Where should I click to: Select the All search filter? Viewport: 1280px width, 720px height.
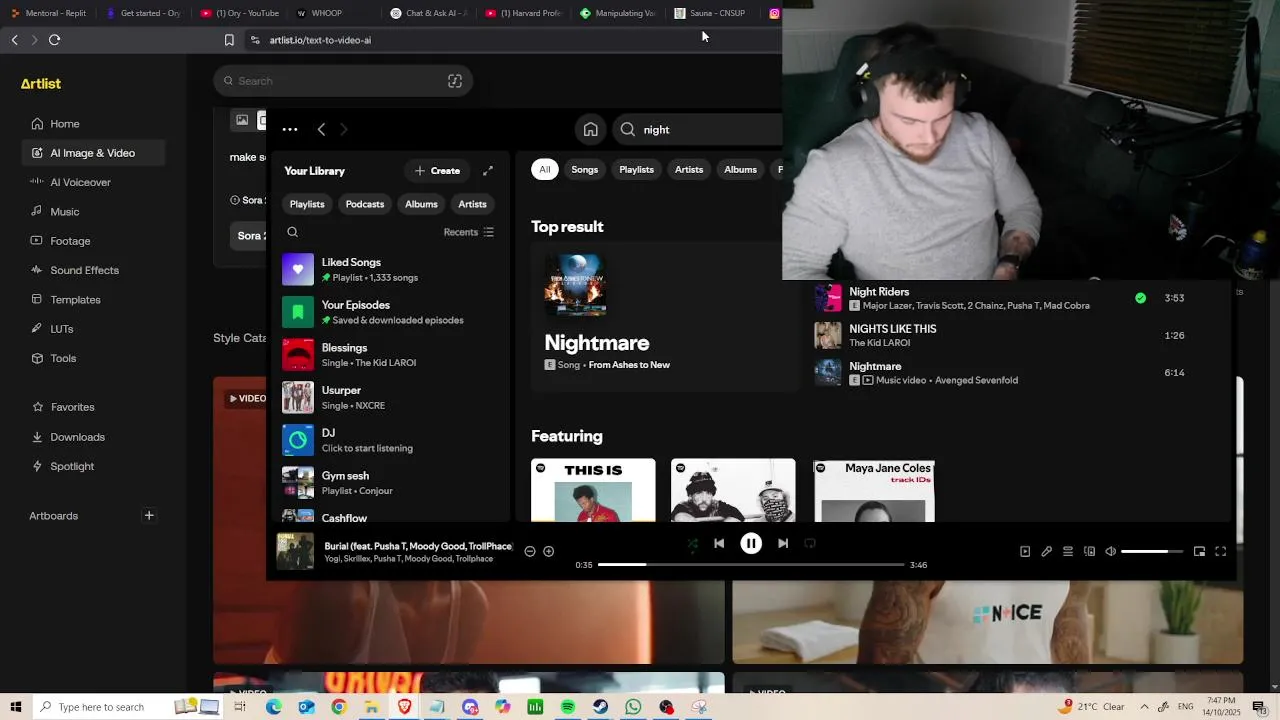(545, 170)
